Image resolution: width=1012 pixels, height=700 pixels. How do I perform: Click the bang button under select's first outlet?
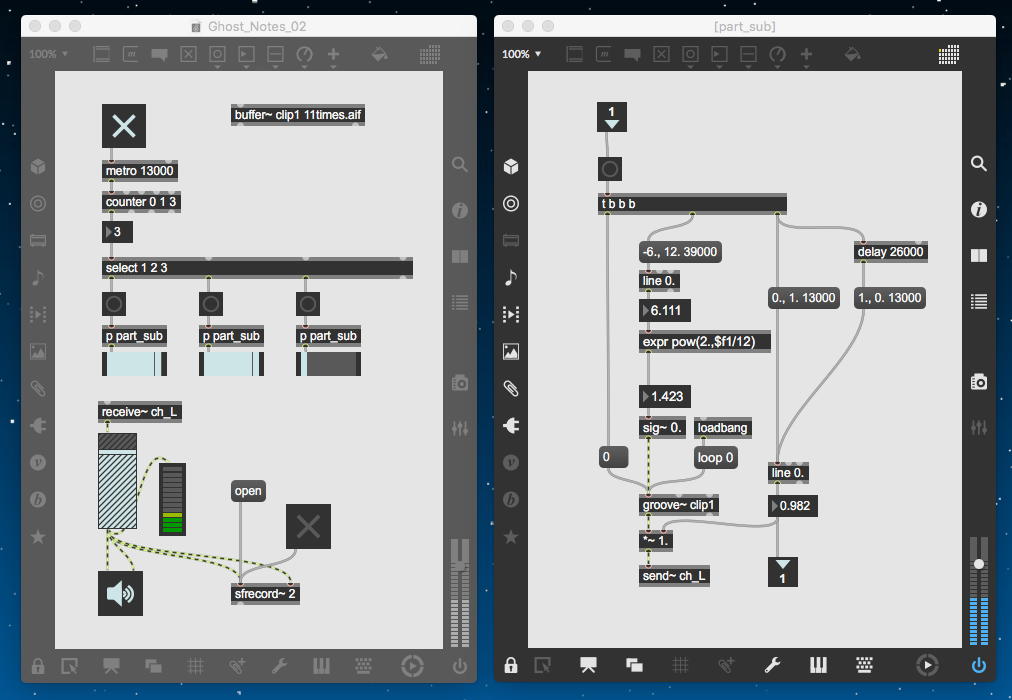114,304
